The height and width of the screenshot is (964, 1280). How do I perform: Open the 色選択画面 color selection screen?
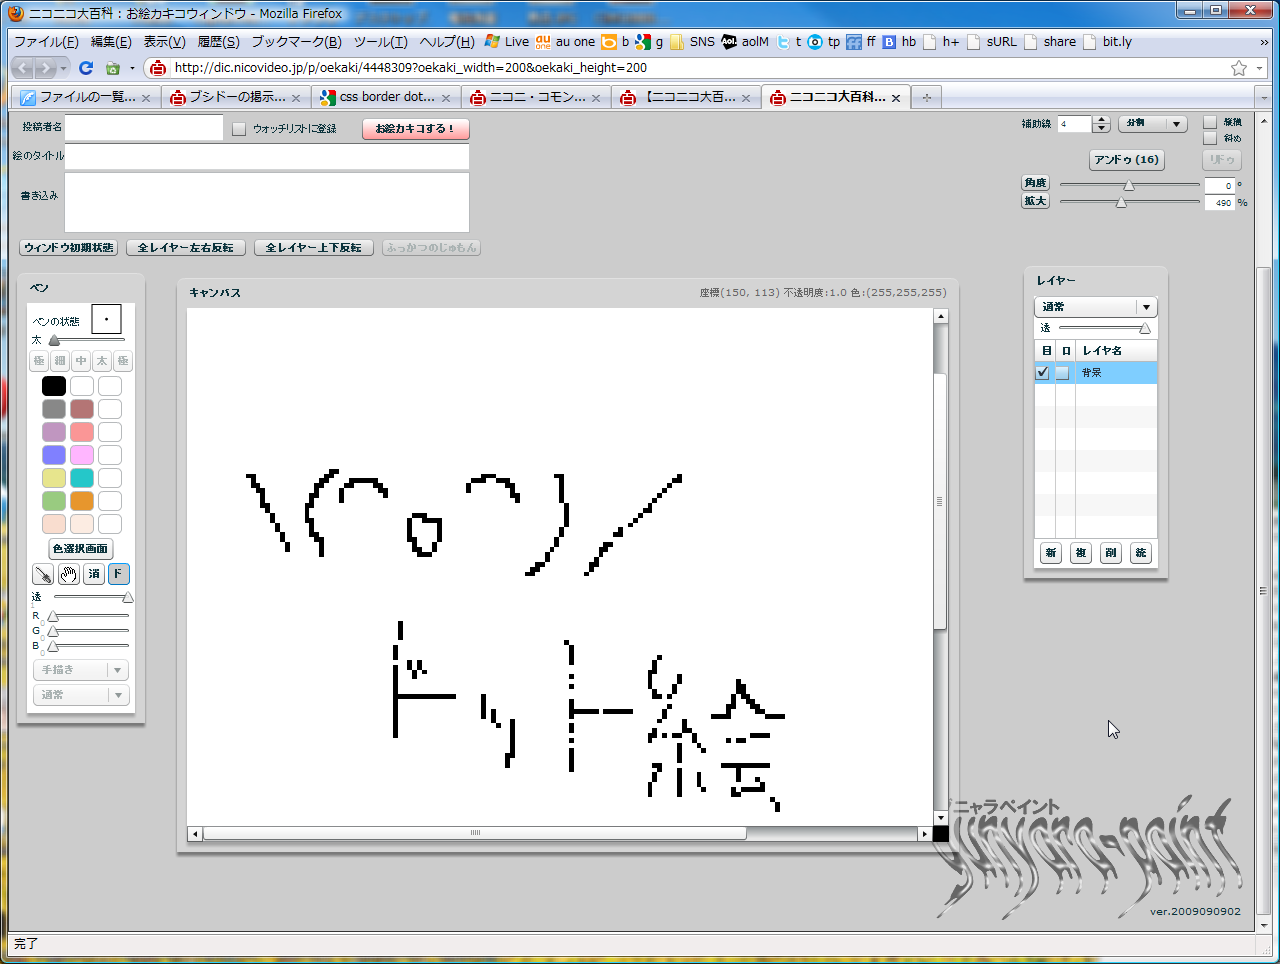(x=80, y=549)
